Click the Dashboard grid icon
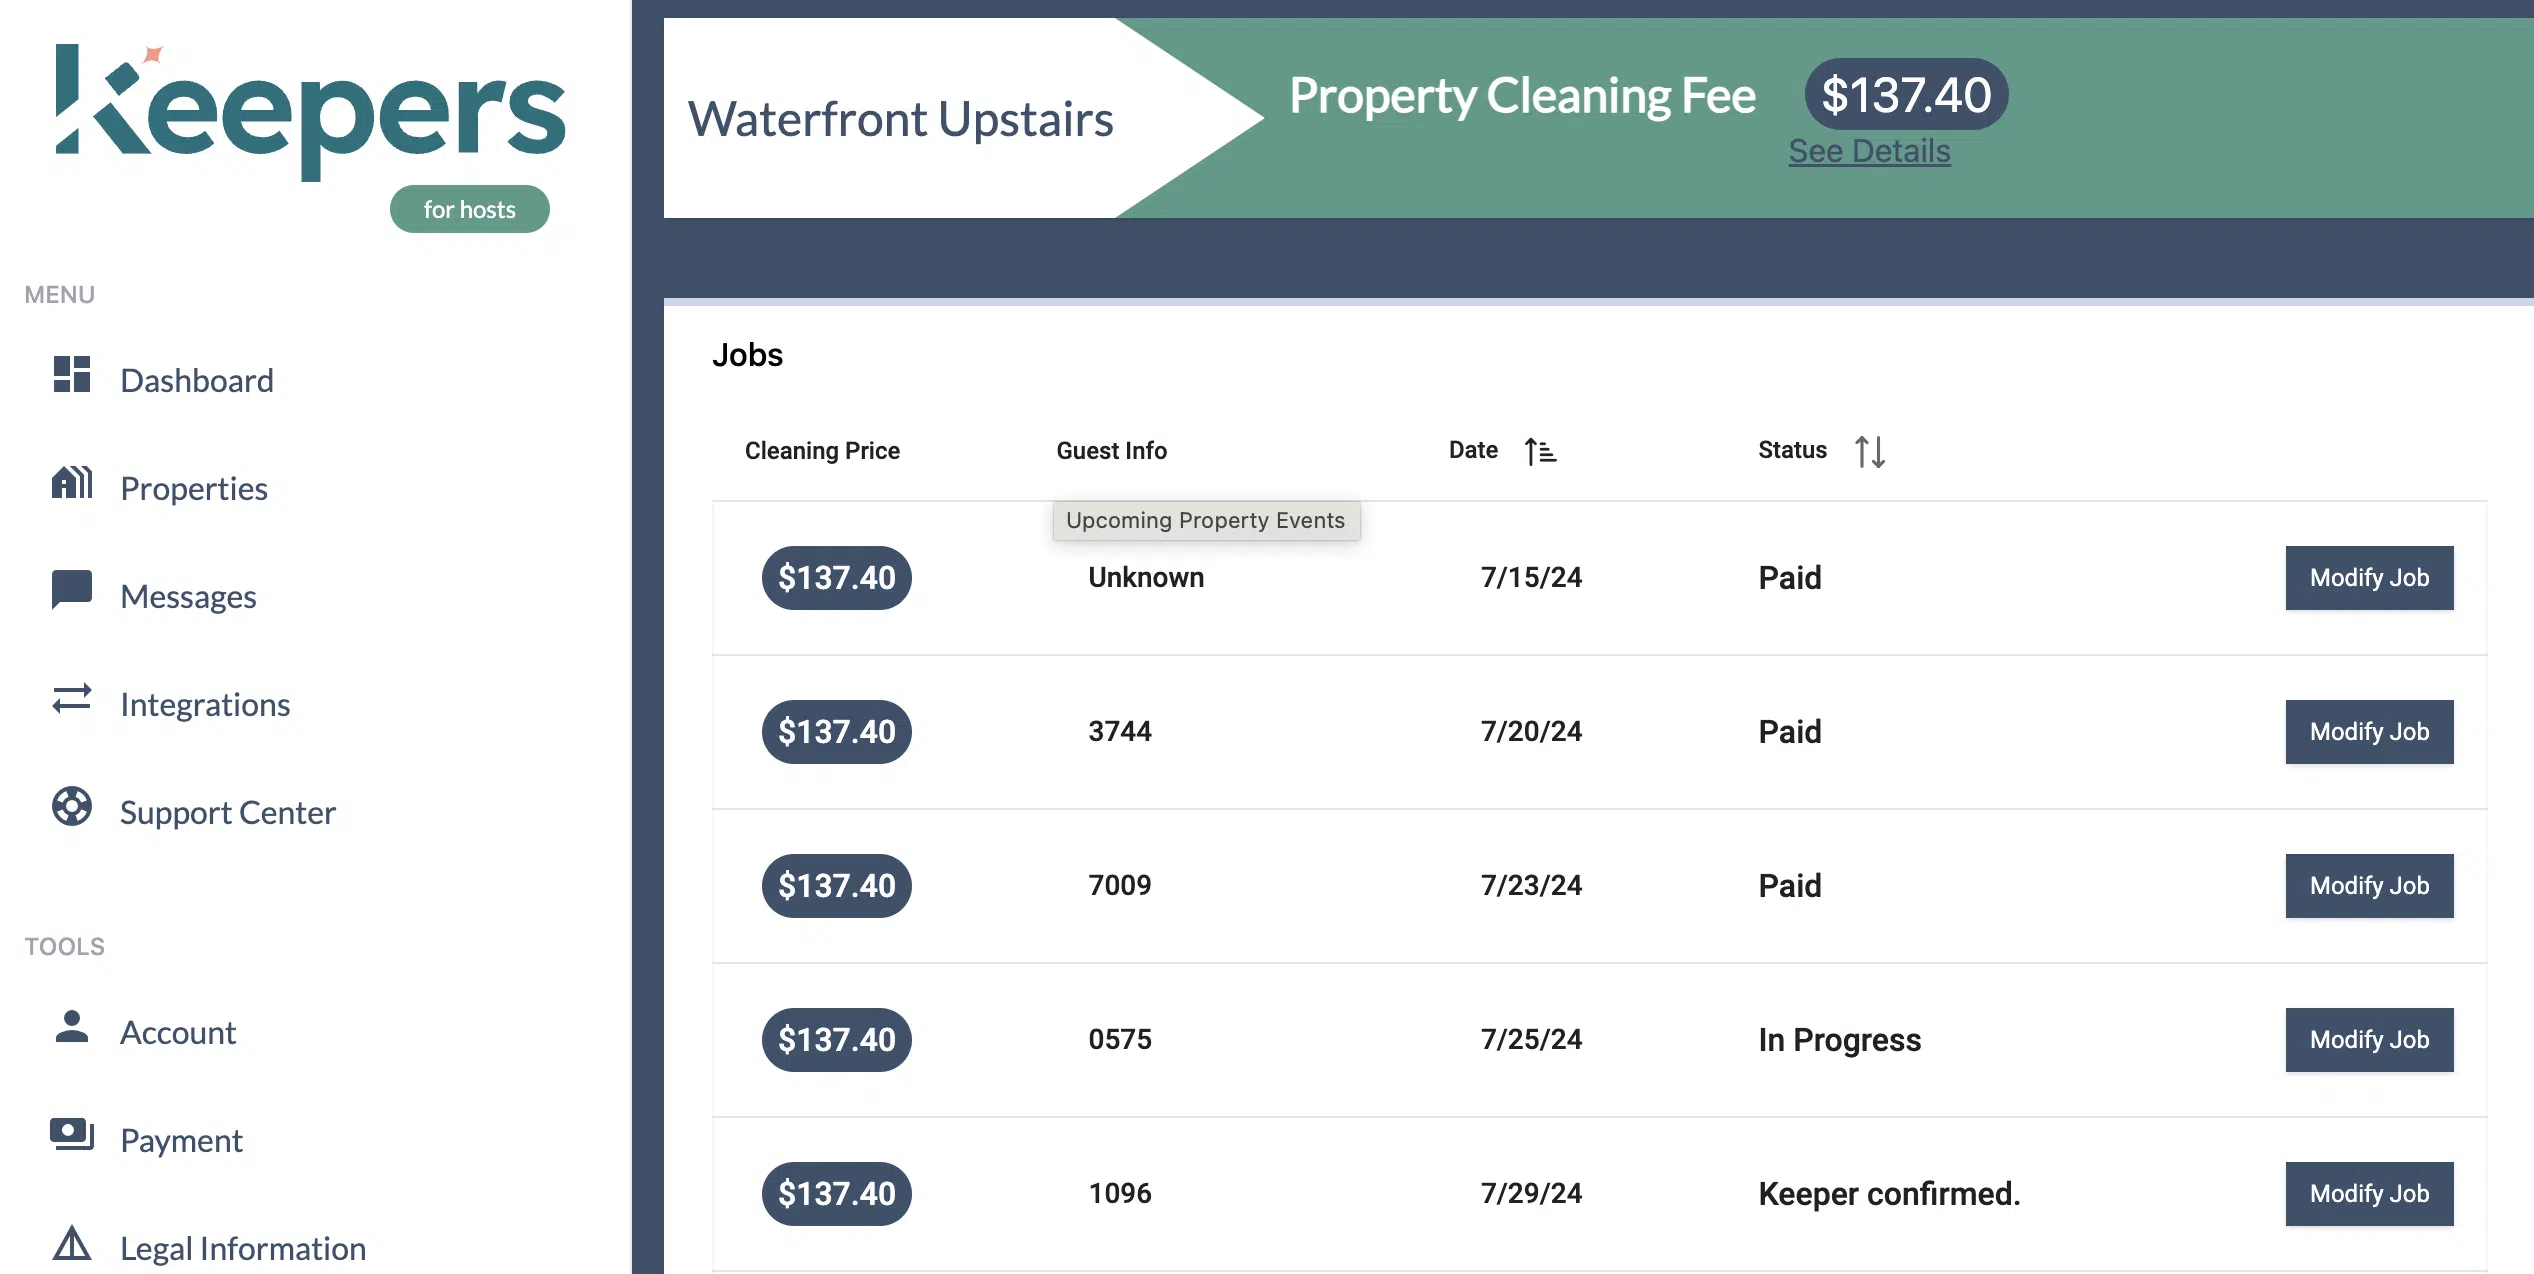The height and width of the screenshot is (1274, 2534). [72, 375]
